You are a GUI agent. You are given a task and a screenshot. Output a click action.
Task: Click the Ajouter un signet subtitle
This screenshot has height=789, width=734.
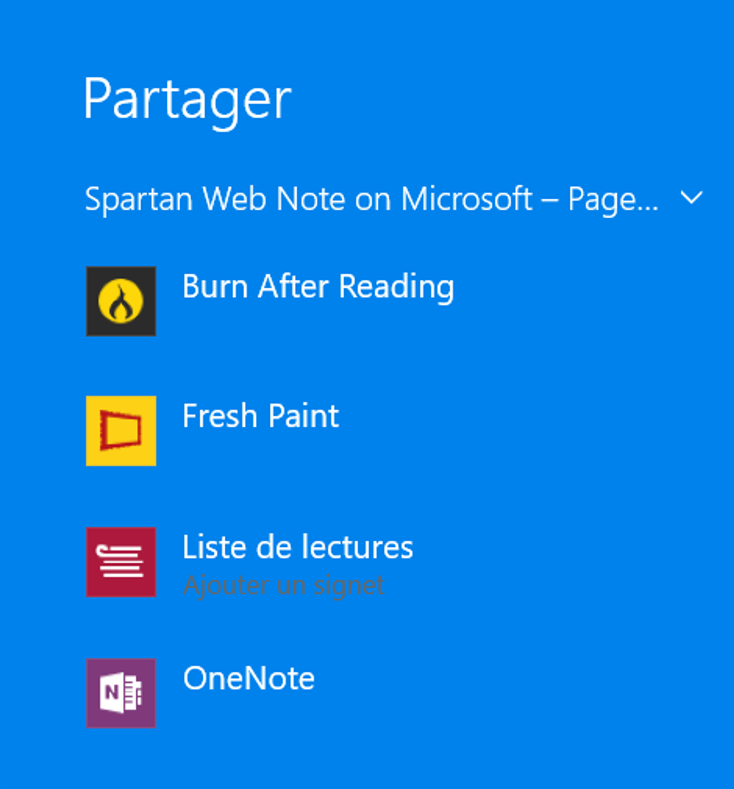(284, 585)
